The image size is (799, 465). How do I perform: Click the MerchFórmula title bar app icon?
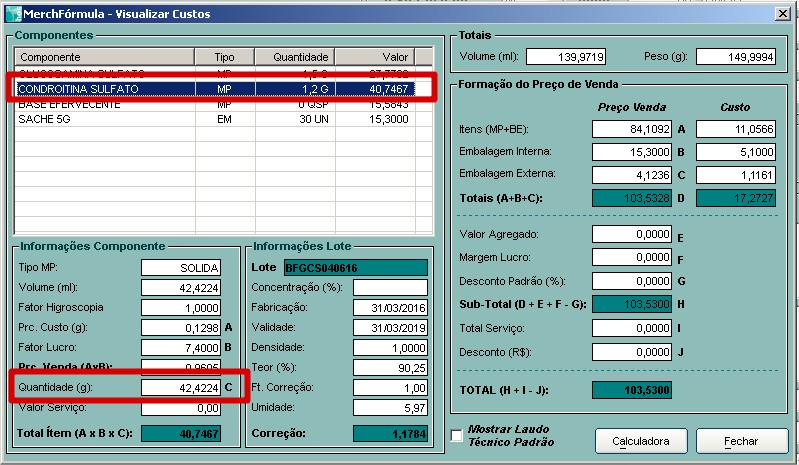pyautogui.click(x=12, y=11)
